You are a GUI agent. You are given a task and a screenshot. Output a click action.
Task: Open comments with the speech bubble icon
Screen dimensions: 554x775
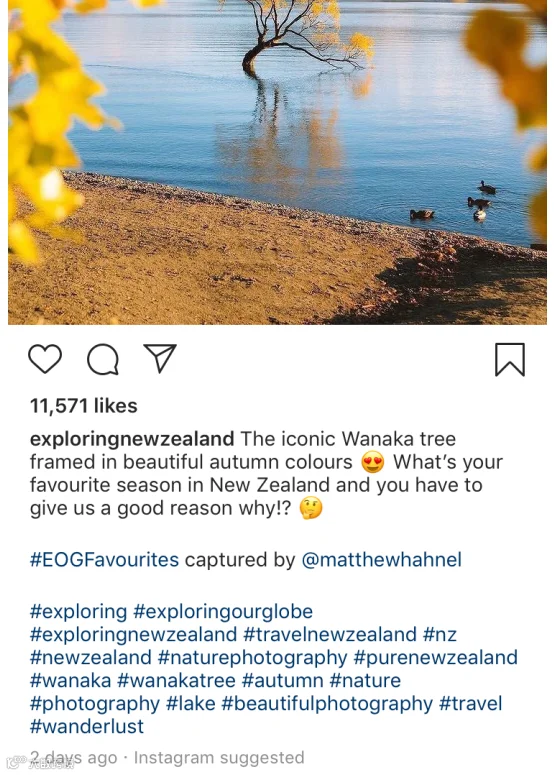[x=103, y=359]
